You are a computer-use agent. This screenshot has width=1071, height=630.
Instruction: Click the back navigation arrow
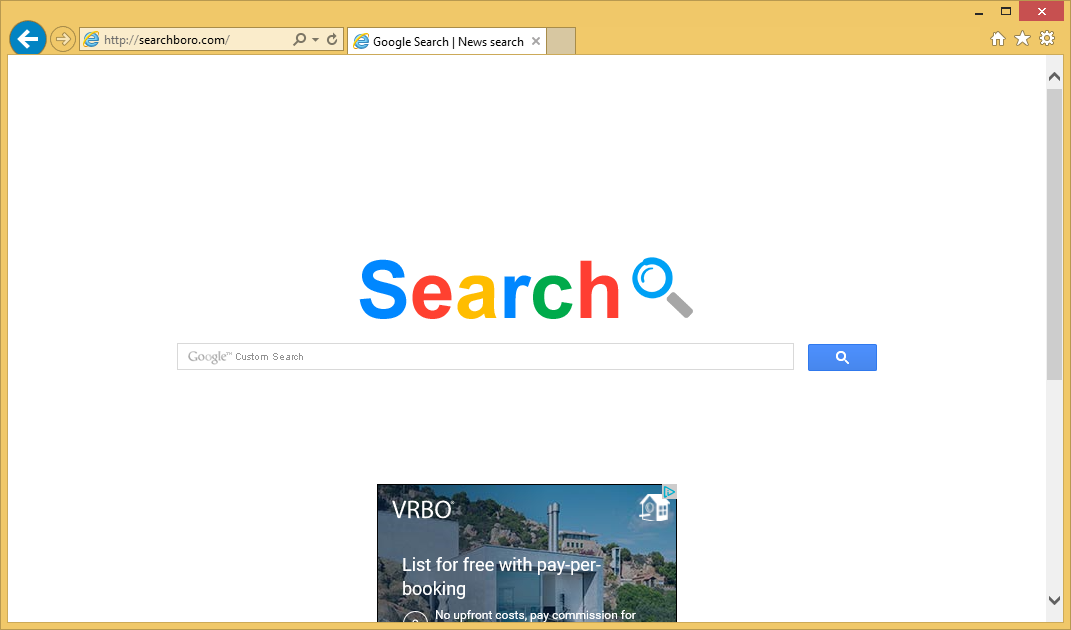tap(27, 38)
